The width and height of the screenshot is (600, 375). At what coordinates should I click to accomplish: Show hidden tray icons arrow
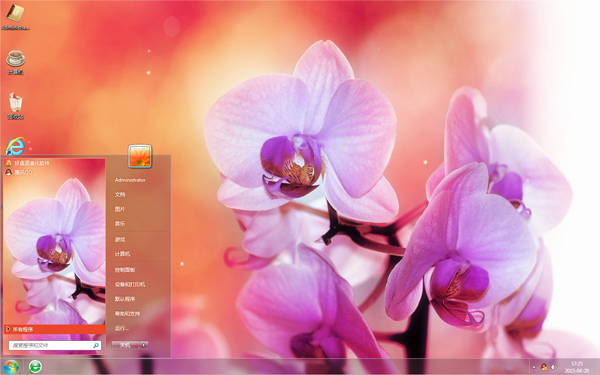coord(534,367)
